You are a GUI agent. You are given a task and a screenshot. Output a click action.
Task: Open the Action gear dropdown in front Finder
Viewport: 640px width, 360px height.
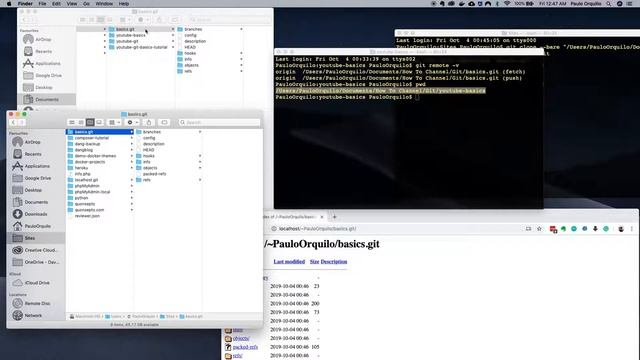tap(133, 122)
